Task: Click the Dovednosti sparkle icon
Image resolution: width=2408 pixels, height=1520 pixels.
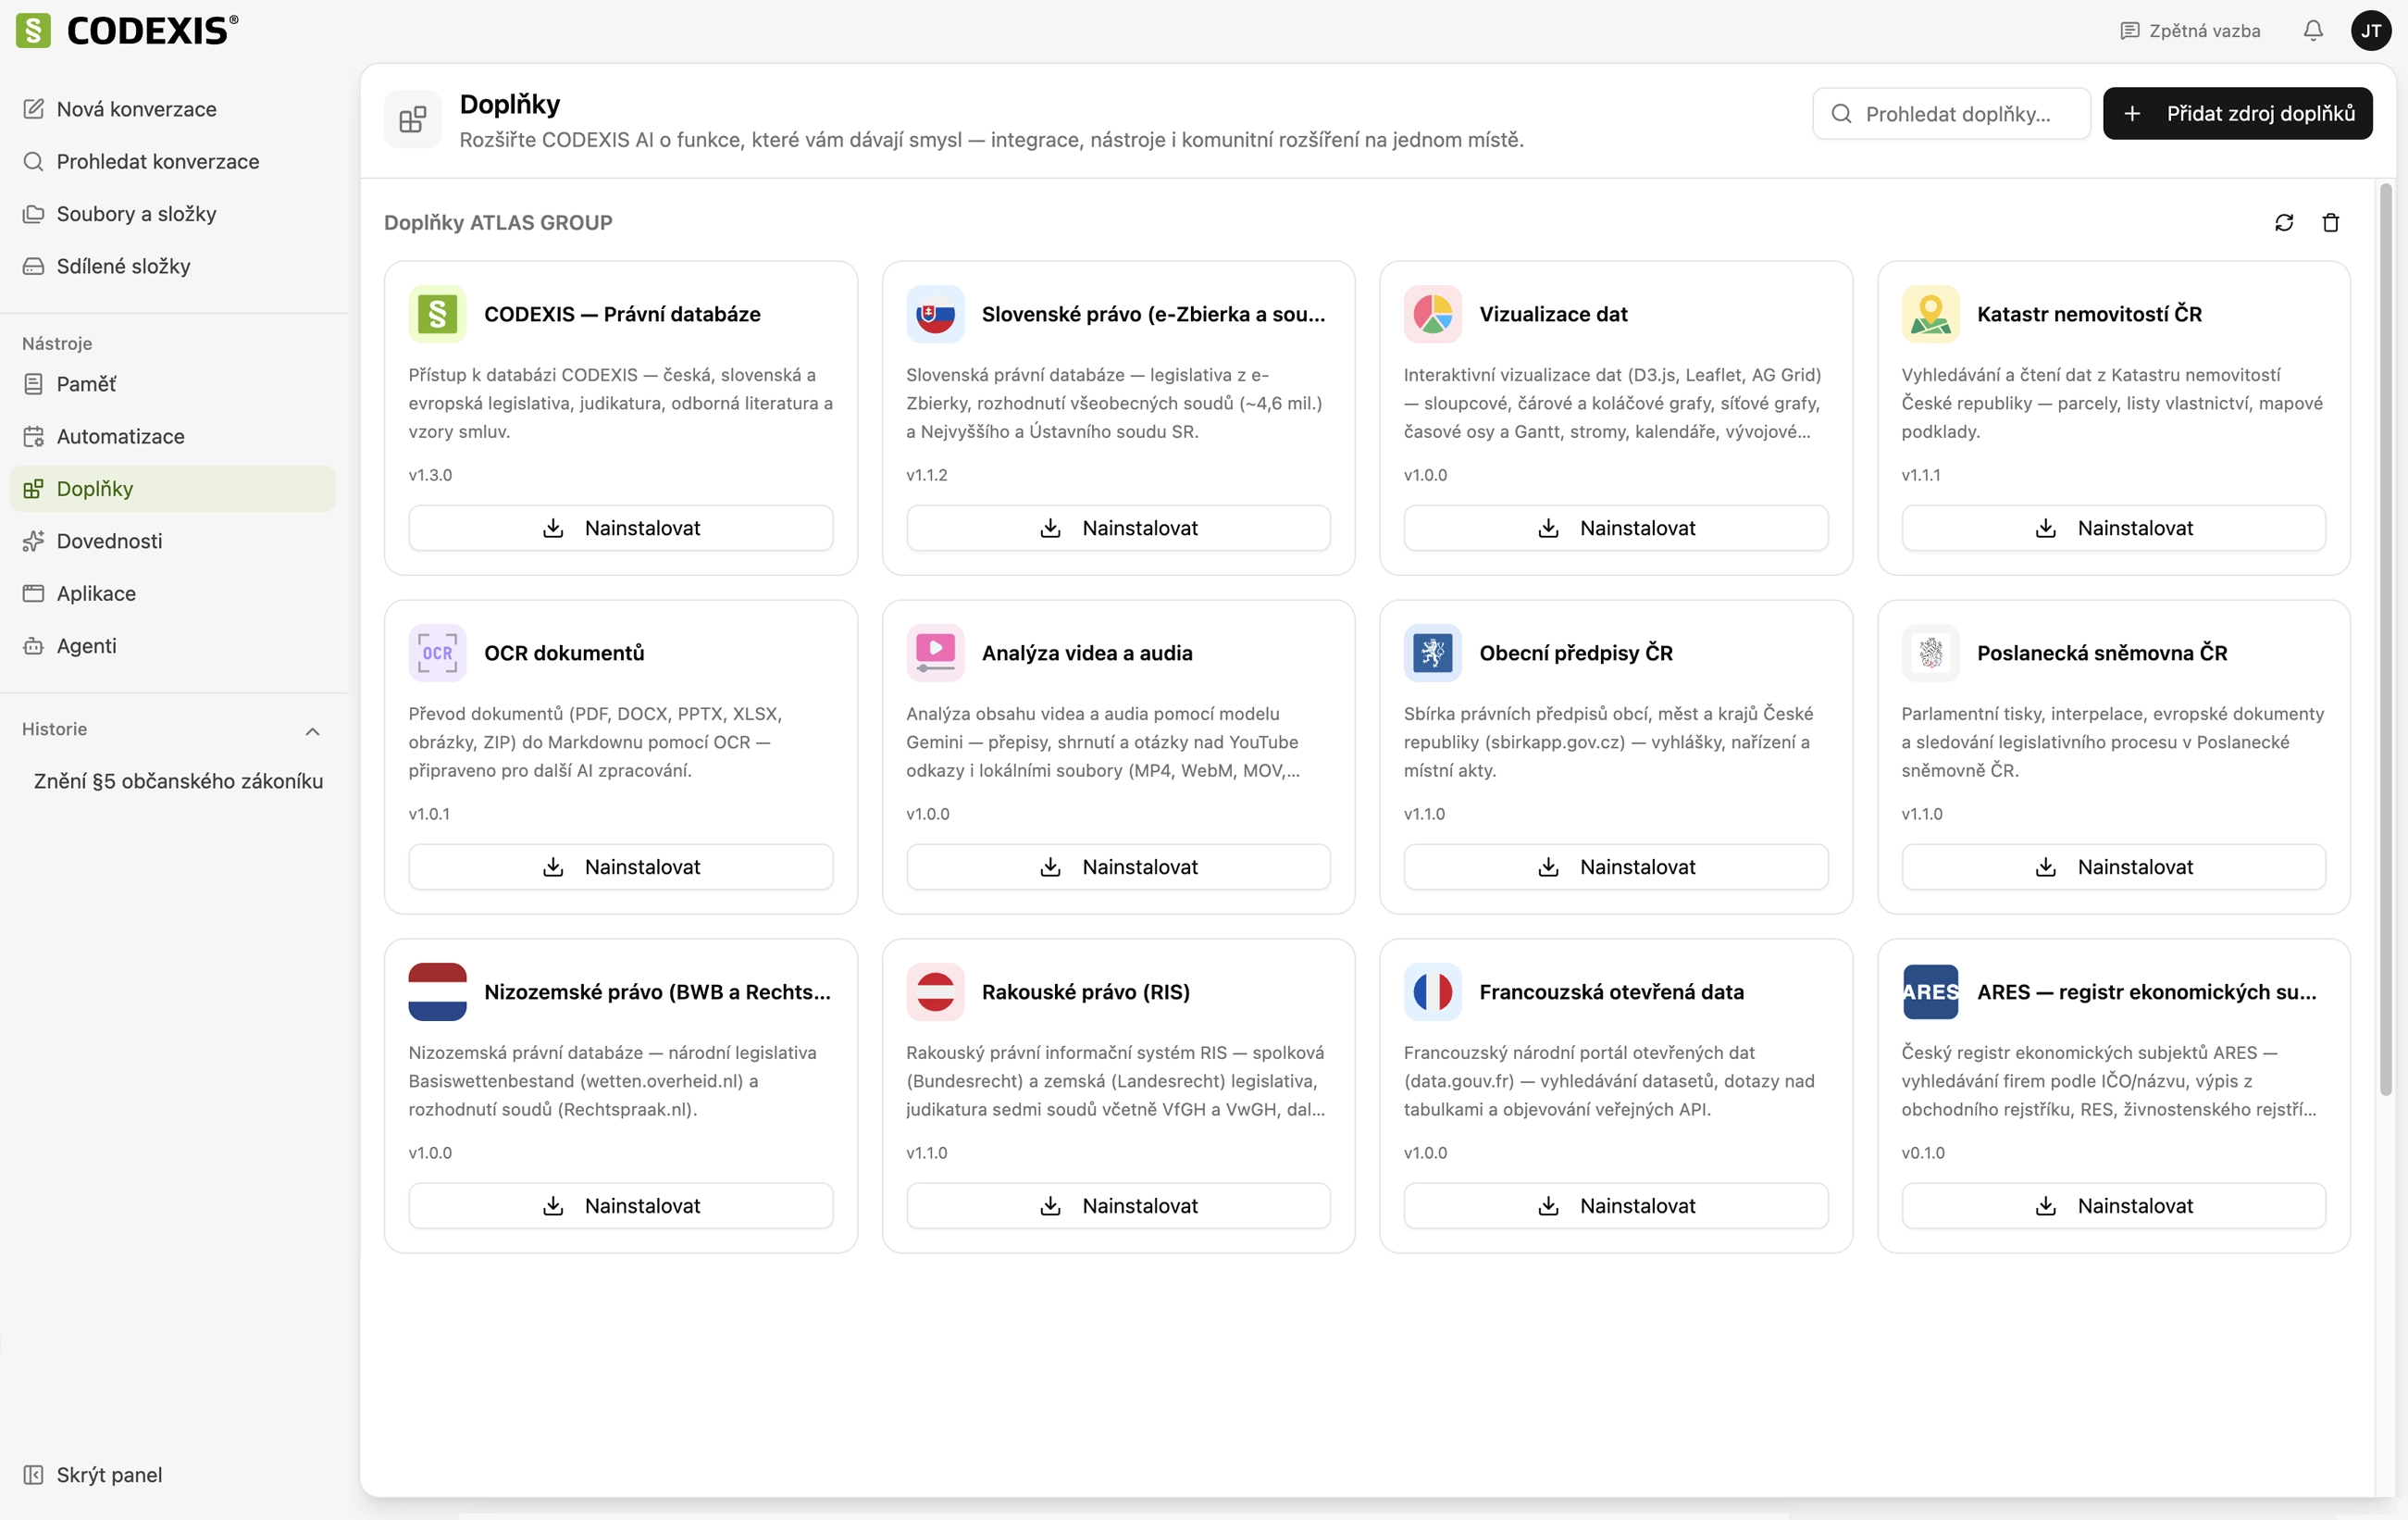Action: tap(33, 542)
